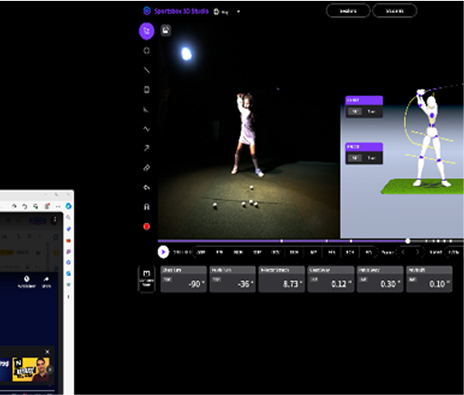
Task: Select the rectangle shape tool in sidebar
Action: [x=146, y=90]
